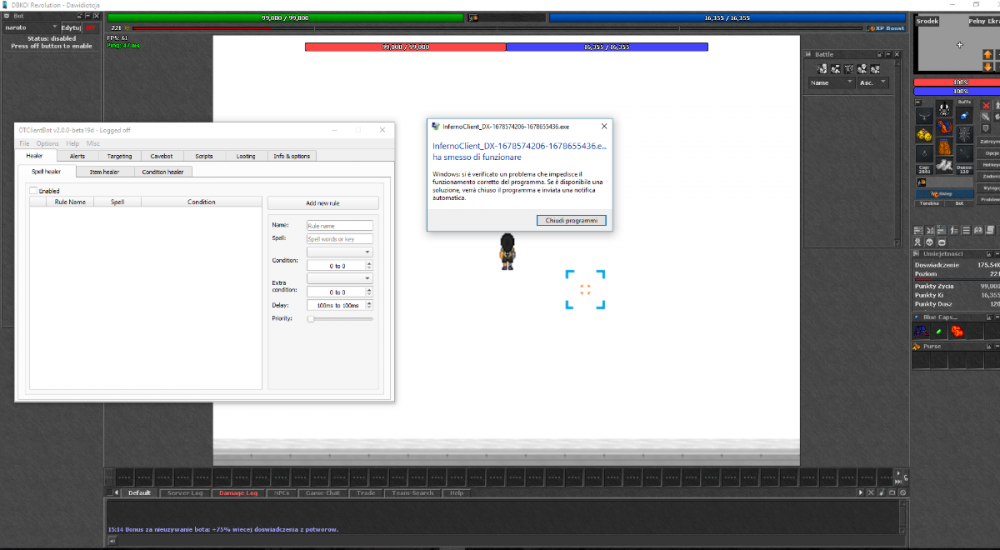
Task: Click the shield defensive stance icon
Action: click(986, 128)
